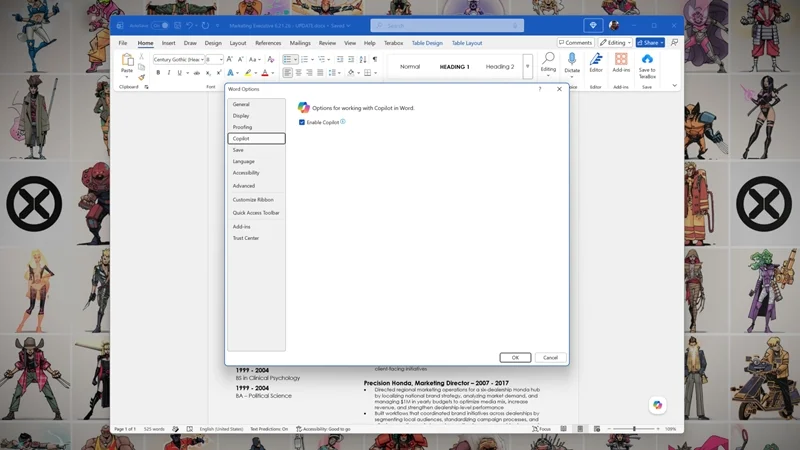This screenshot has width=800, height=450.
Task: Click the Format Painter icon
Action: point(142,77)
